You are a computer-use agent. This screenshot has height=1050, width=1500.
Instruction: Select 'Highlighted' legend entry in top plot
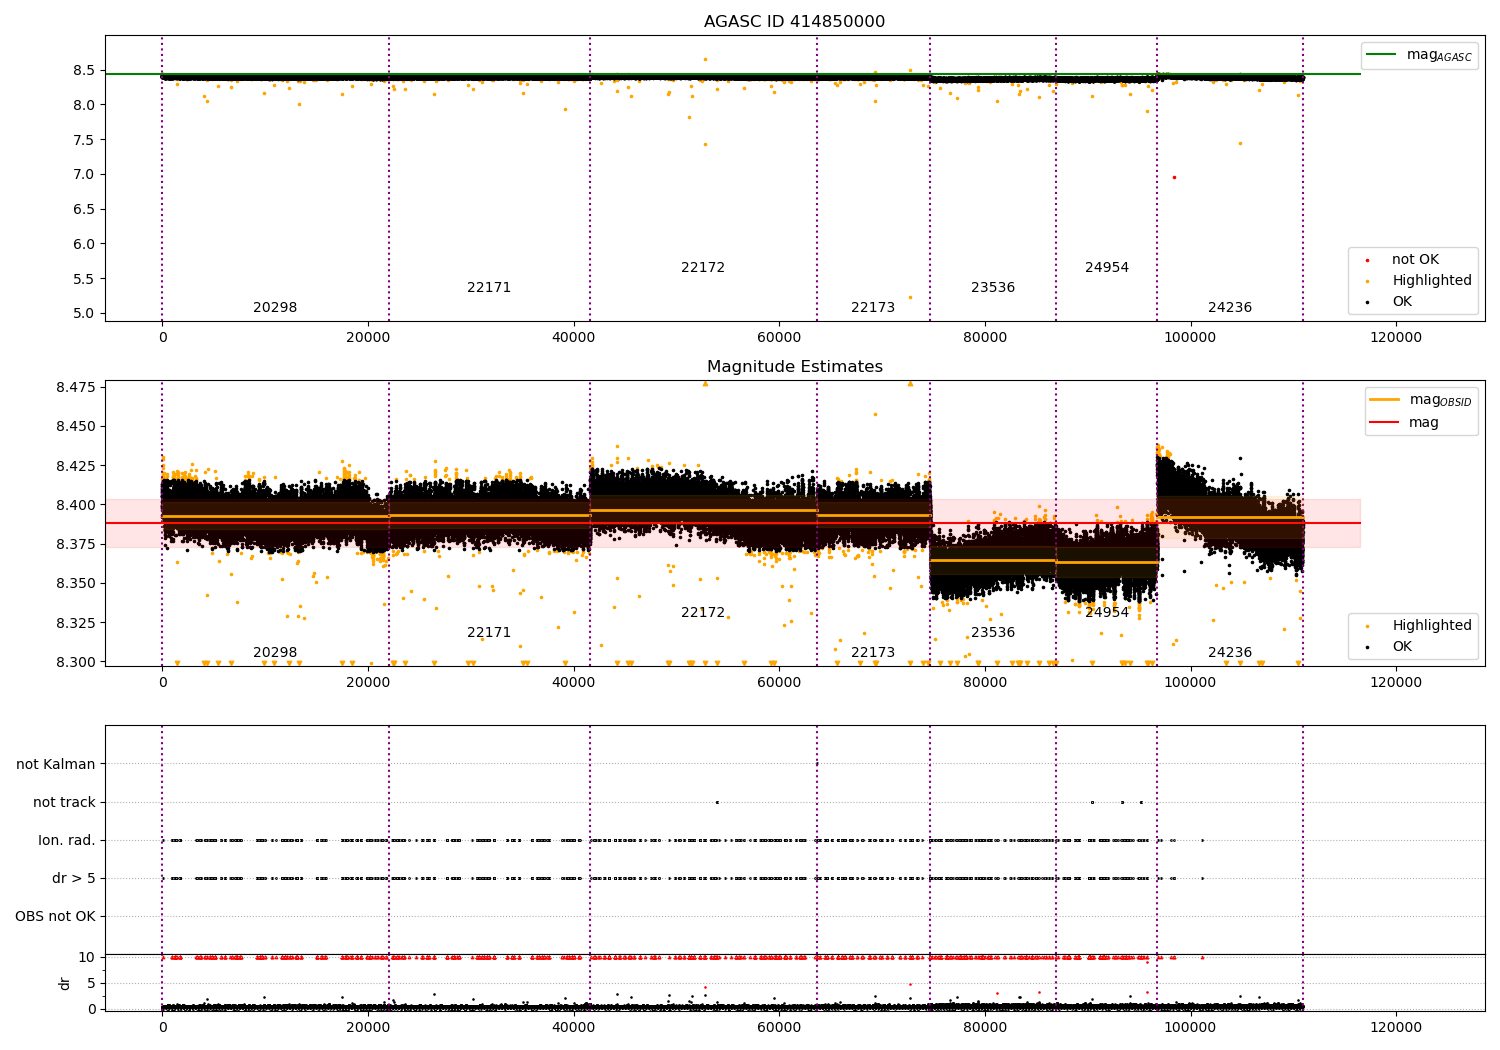(x=1432, y=281)
